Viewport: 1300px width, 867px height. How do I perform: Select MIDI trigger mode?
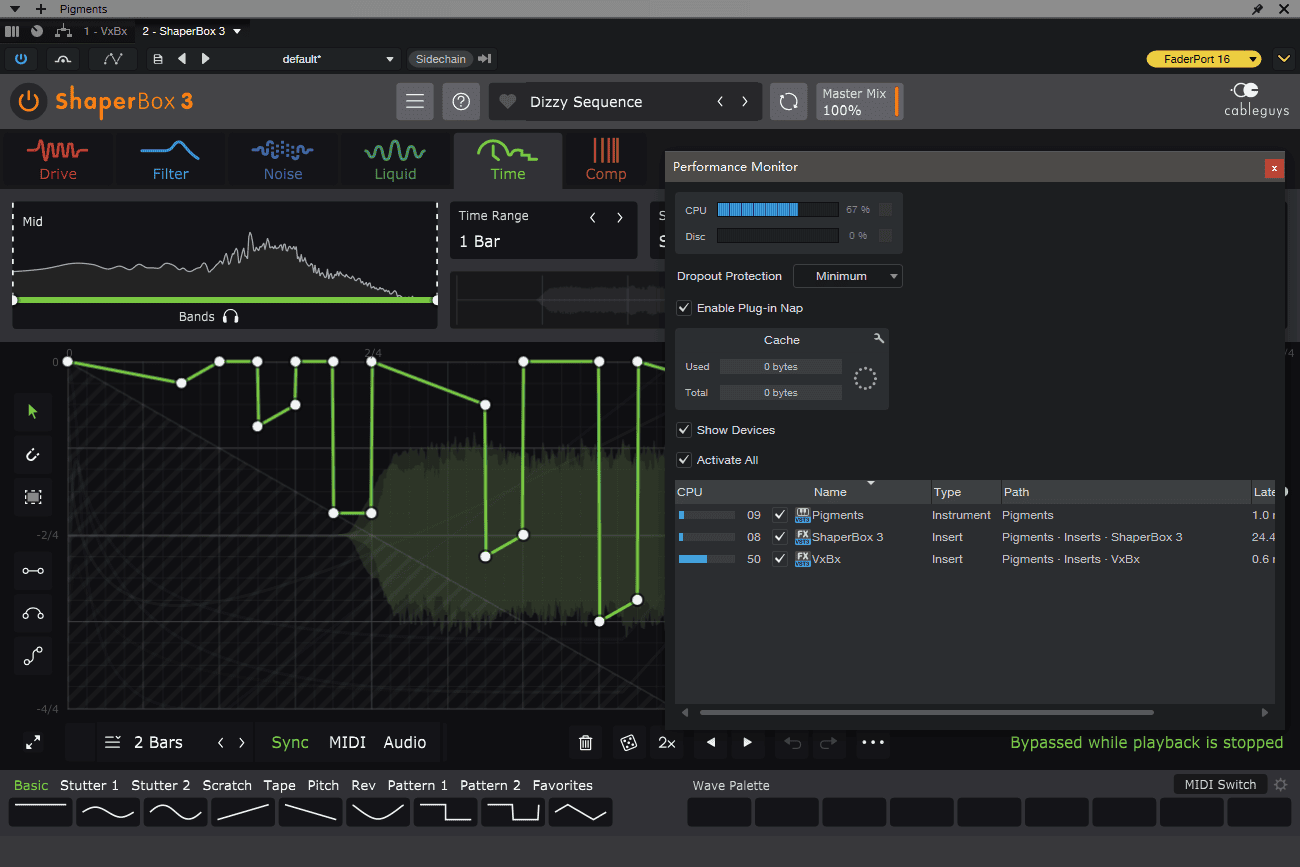pos(347,742)
